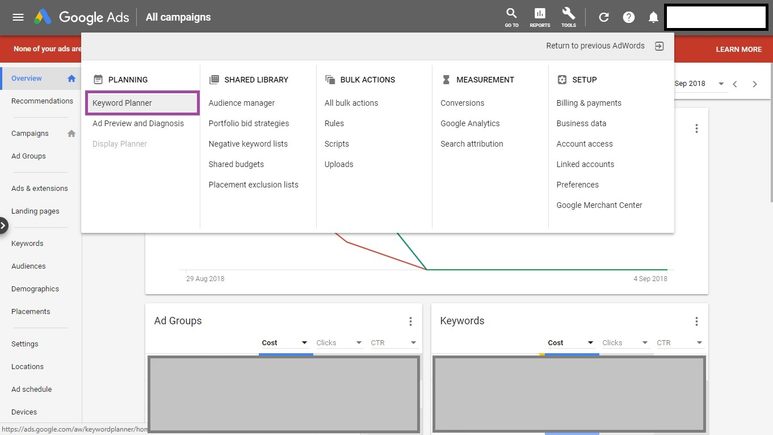Open Campaigns in sidebar
This screenshot has height=435, width=773.
click(x=30, y=134)
